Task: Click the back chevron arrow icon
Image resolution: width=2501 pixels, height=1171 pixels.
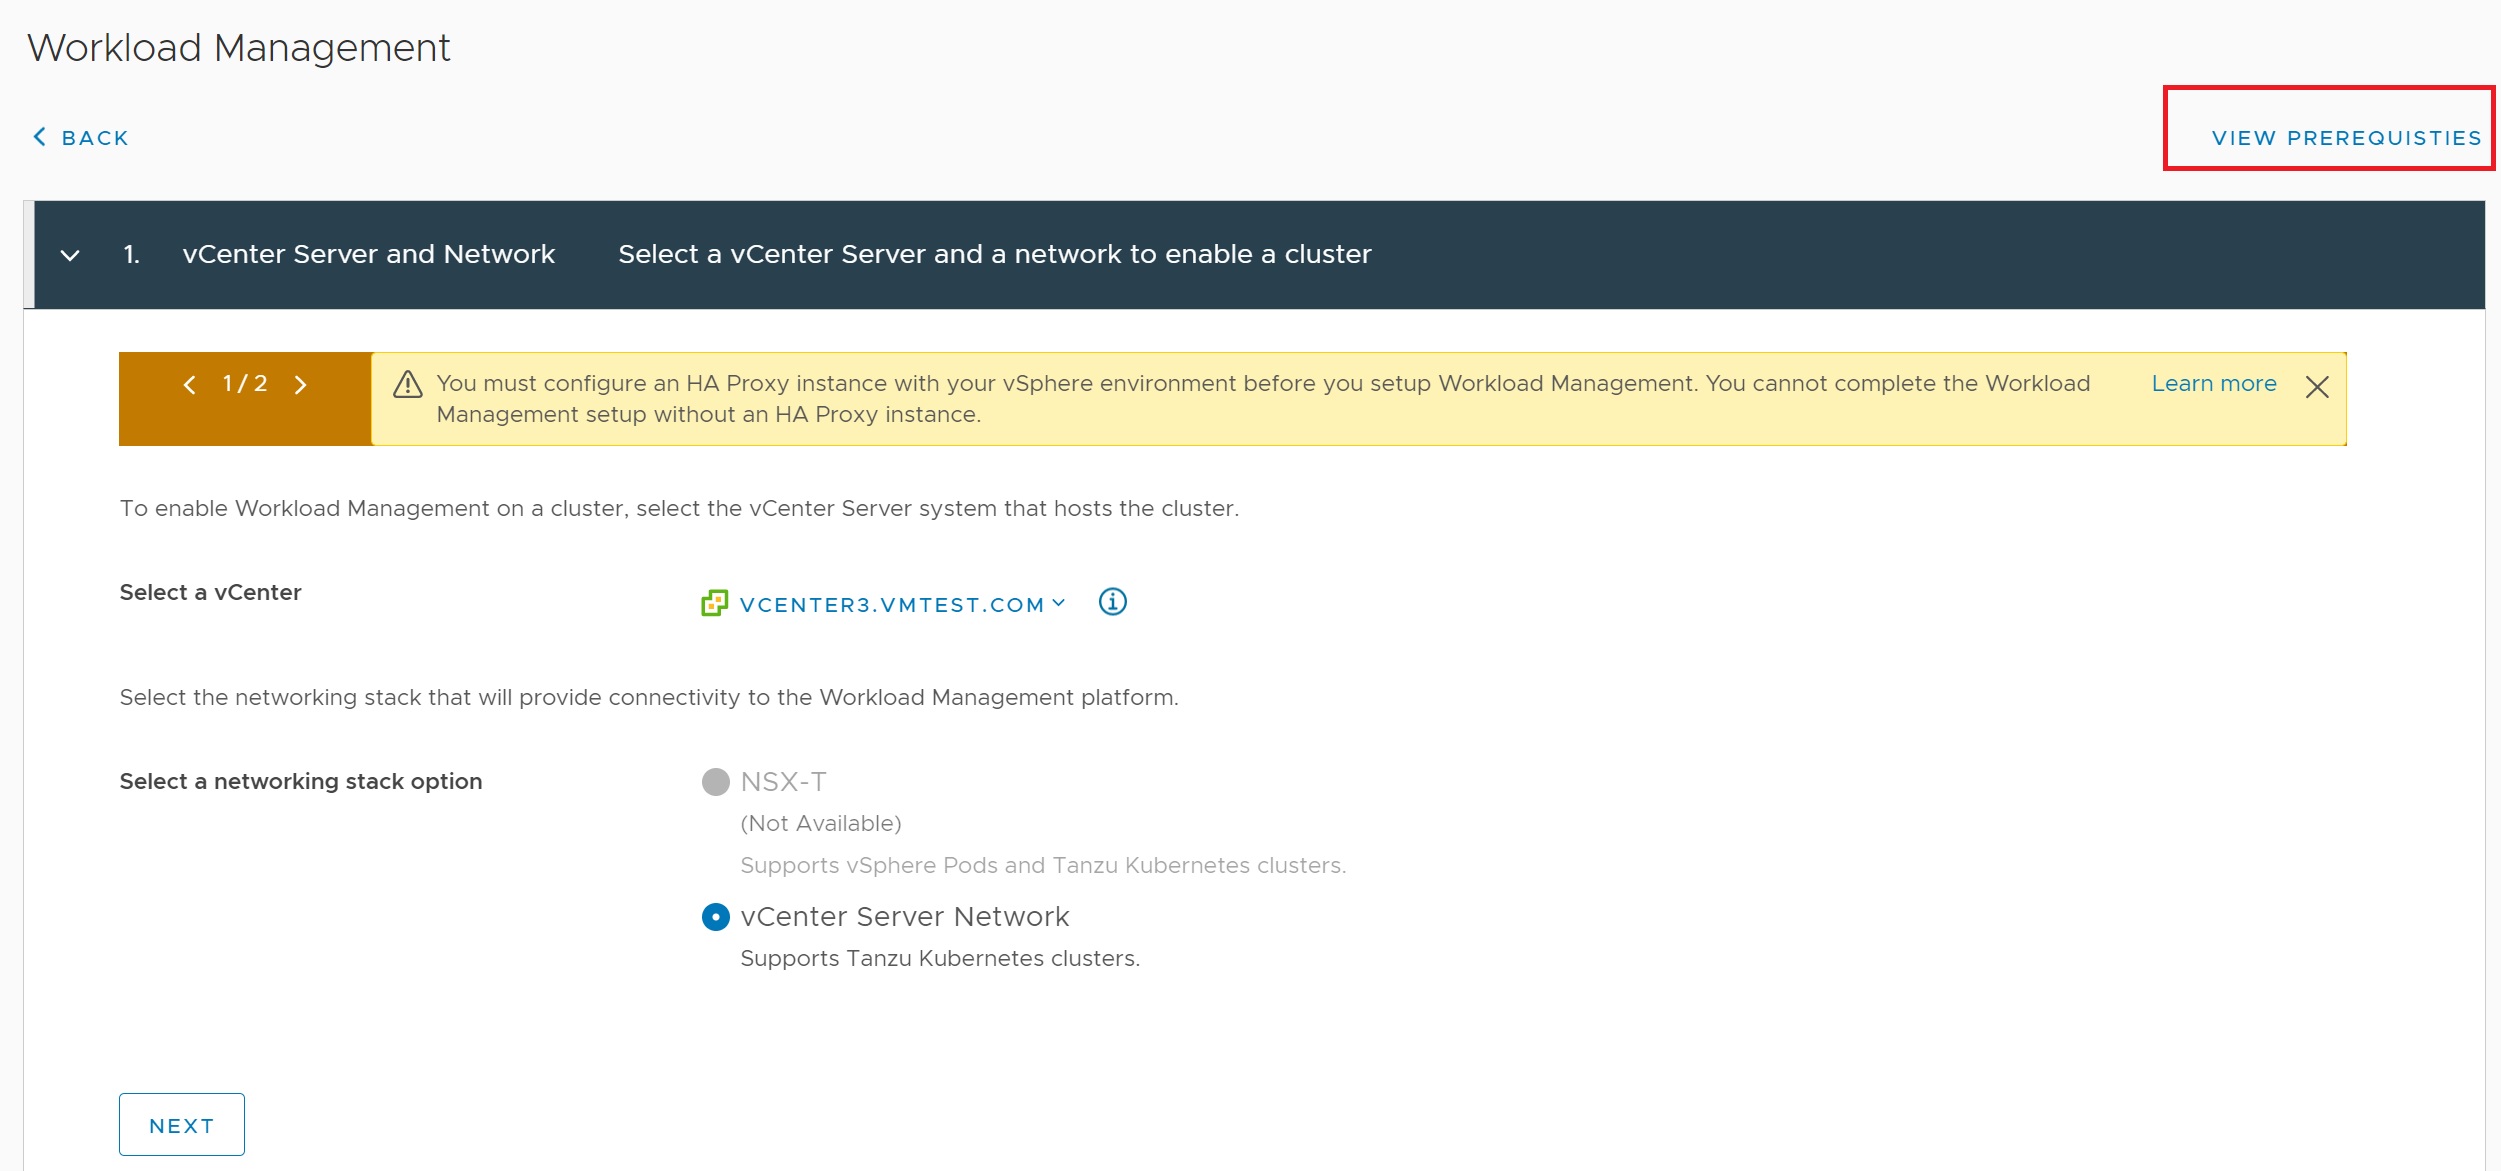Action: coord(40,137)
